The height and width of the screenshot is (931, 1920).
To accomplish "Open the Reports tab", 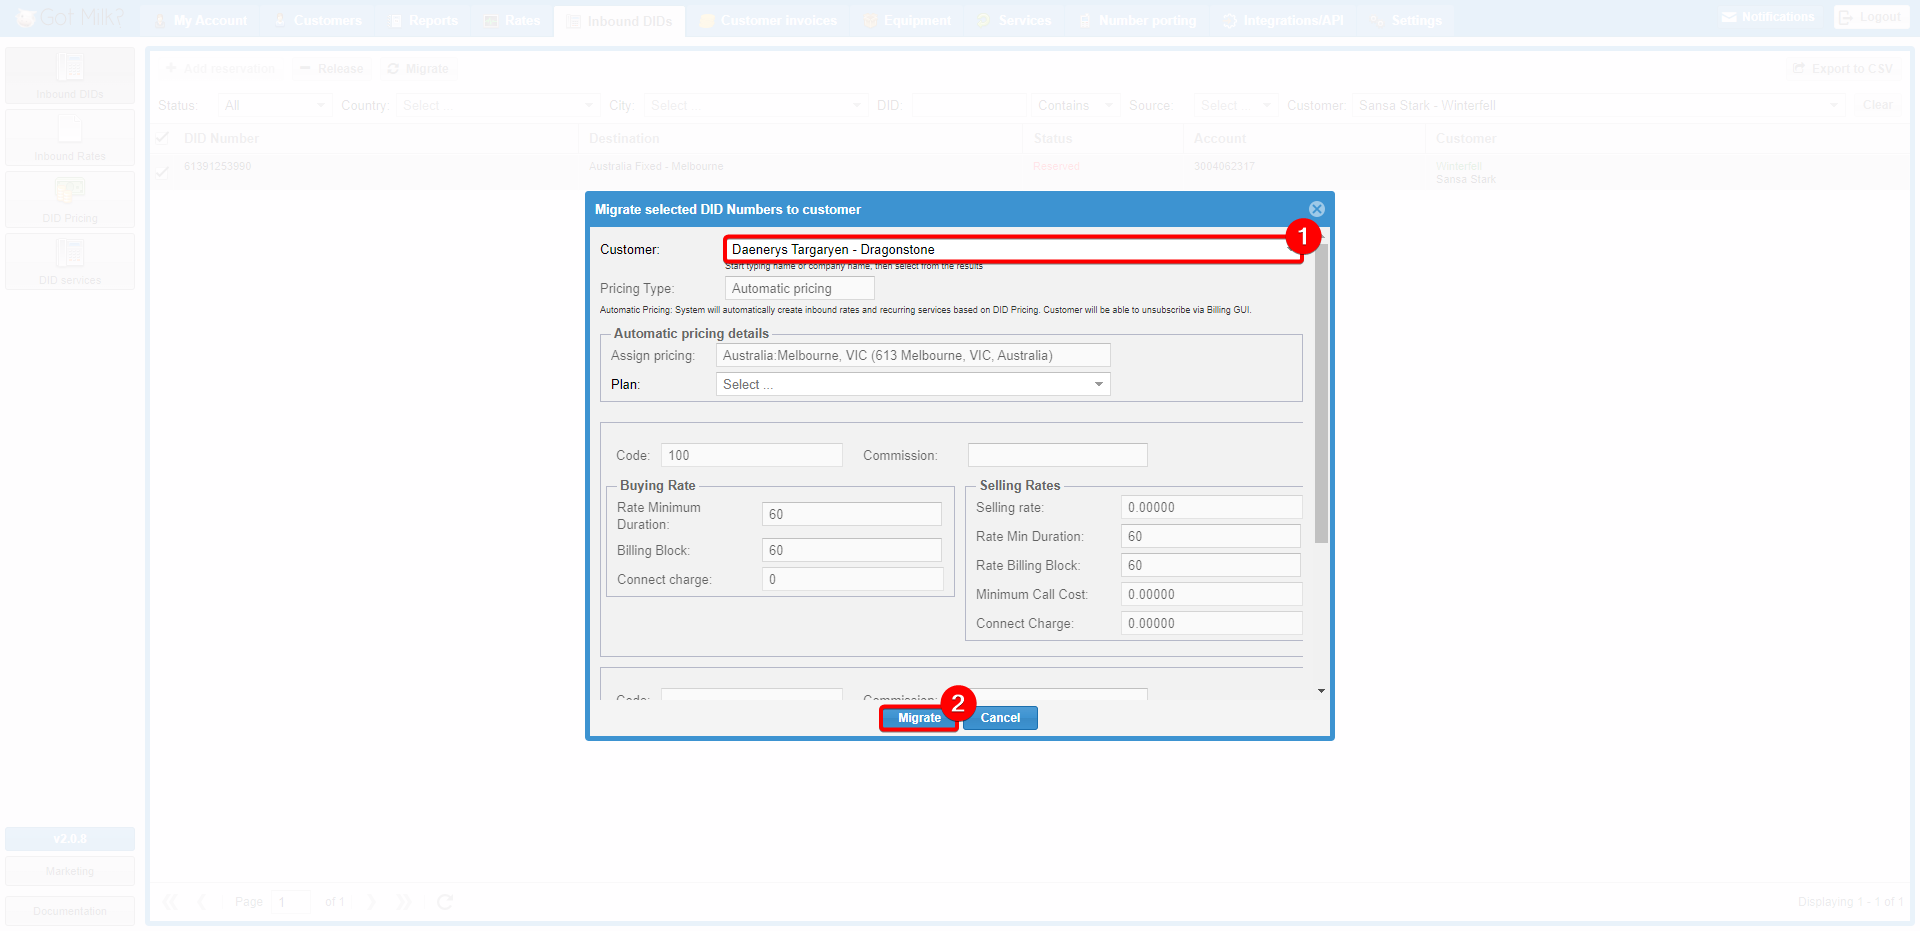I will (423, 20).
